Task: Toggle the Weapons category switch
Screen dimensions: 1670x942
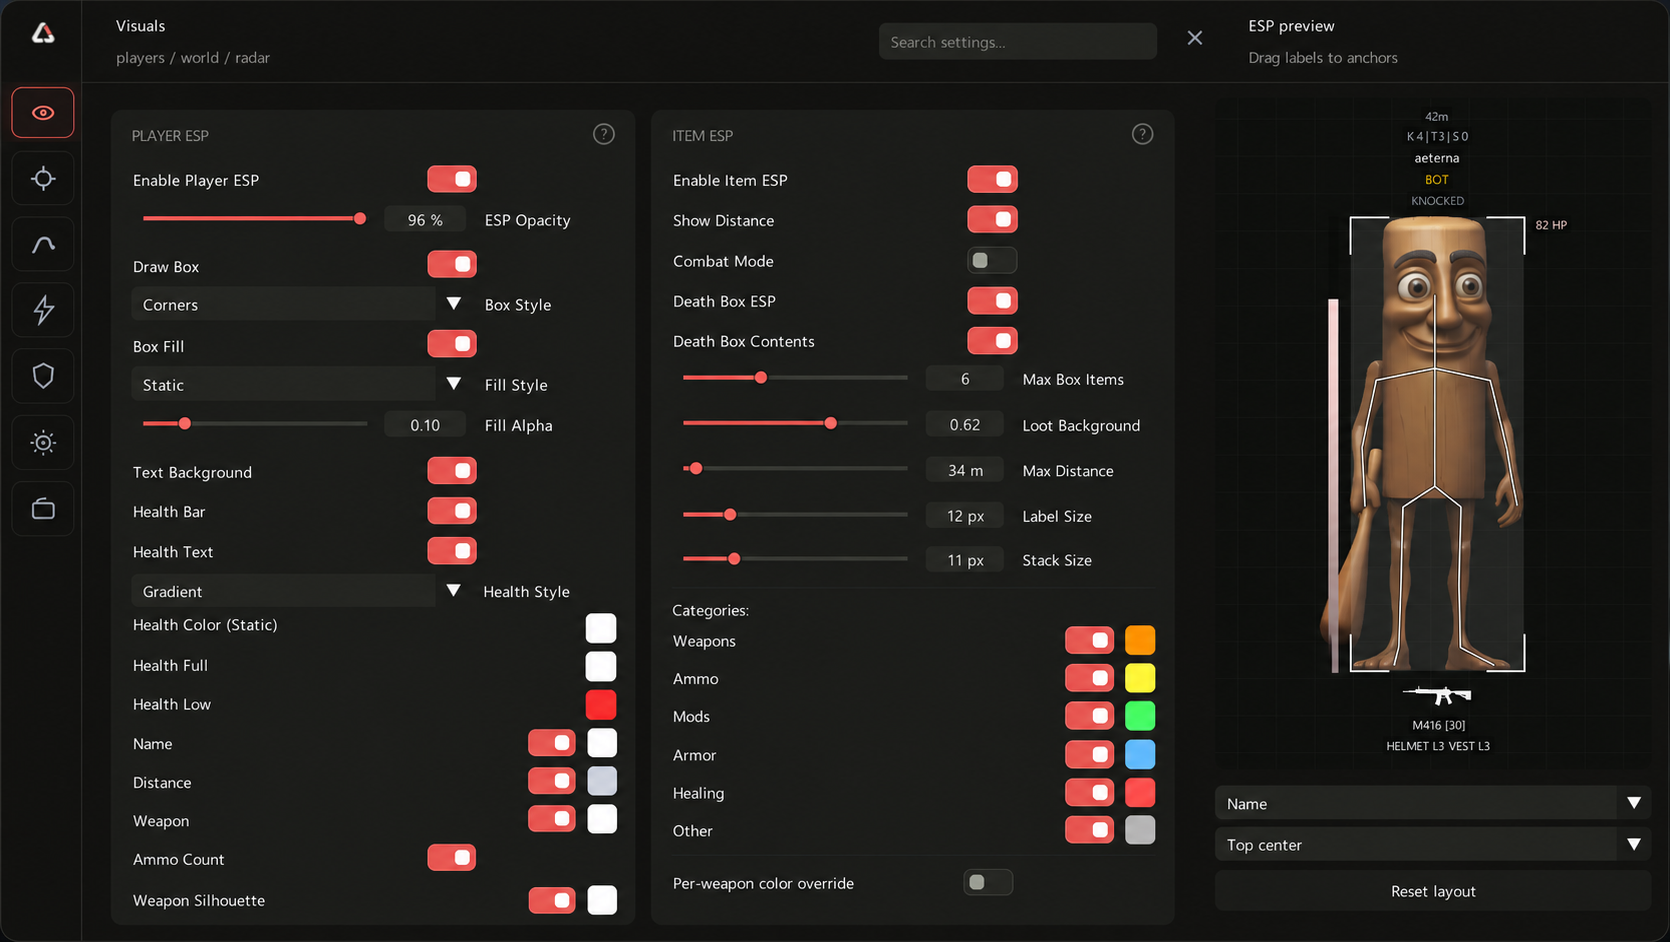Action: click(x=1089, y=640)
